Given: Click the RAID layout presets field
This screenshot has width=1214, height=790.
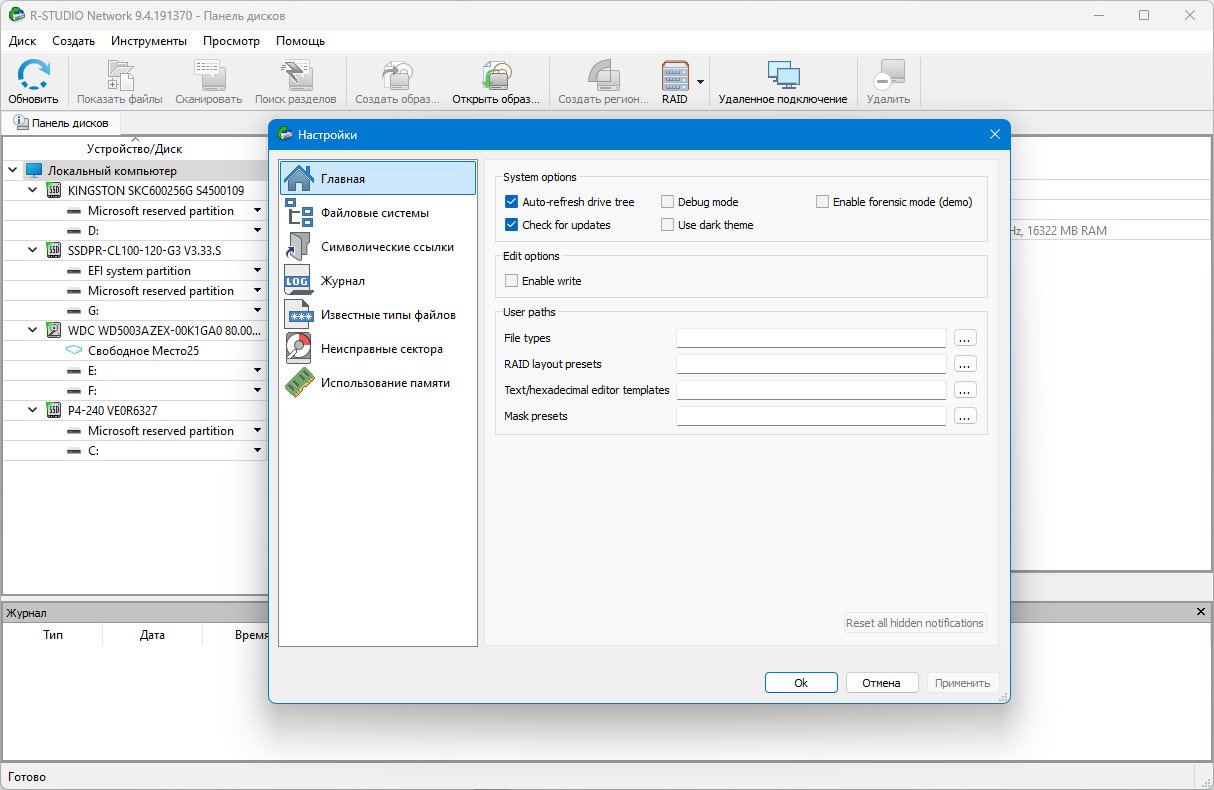Looking at the screenshot, I should pos(811,364).
